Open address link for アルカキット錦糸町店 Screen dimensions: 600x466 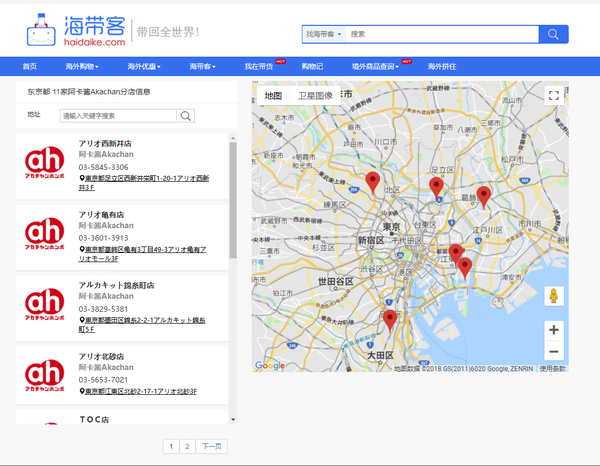[142, 325]
